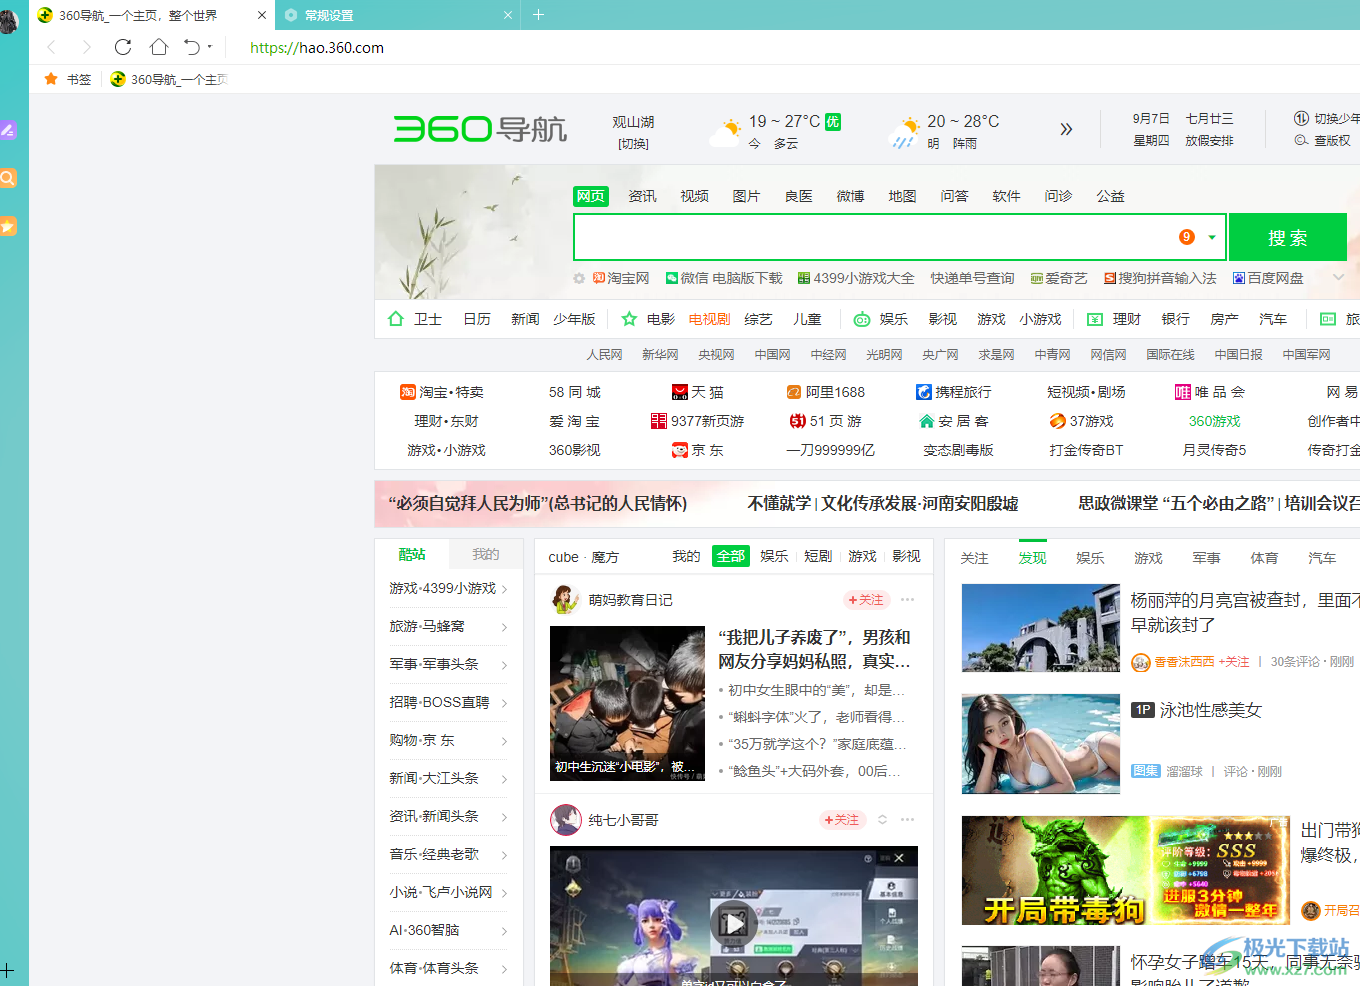Toggle the expand arrows on 纯七小哥哥 post
This screenshot has width=1360, height=986.
click(882, 820)
